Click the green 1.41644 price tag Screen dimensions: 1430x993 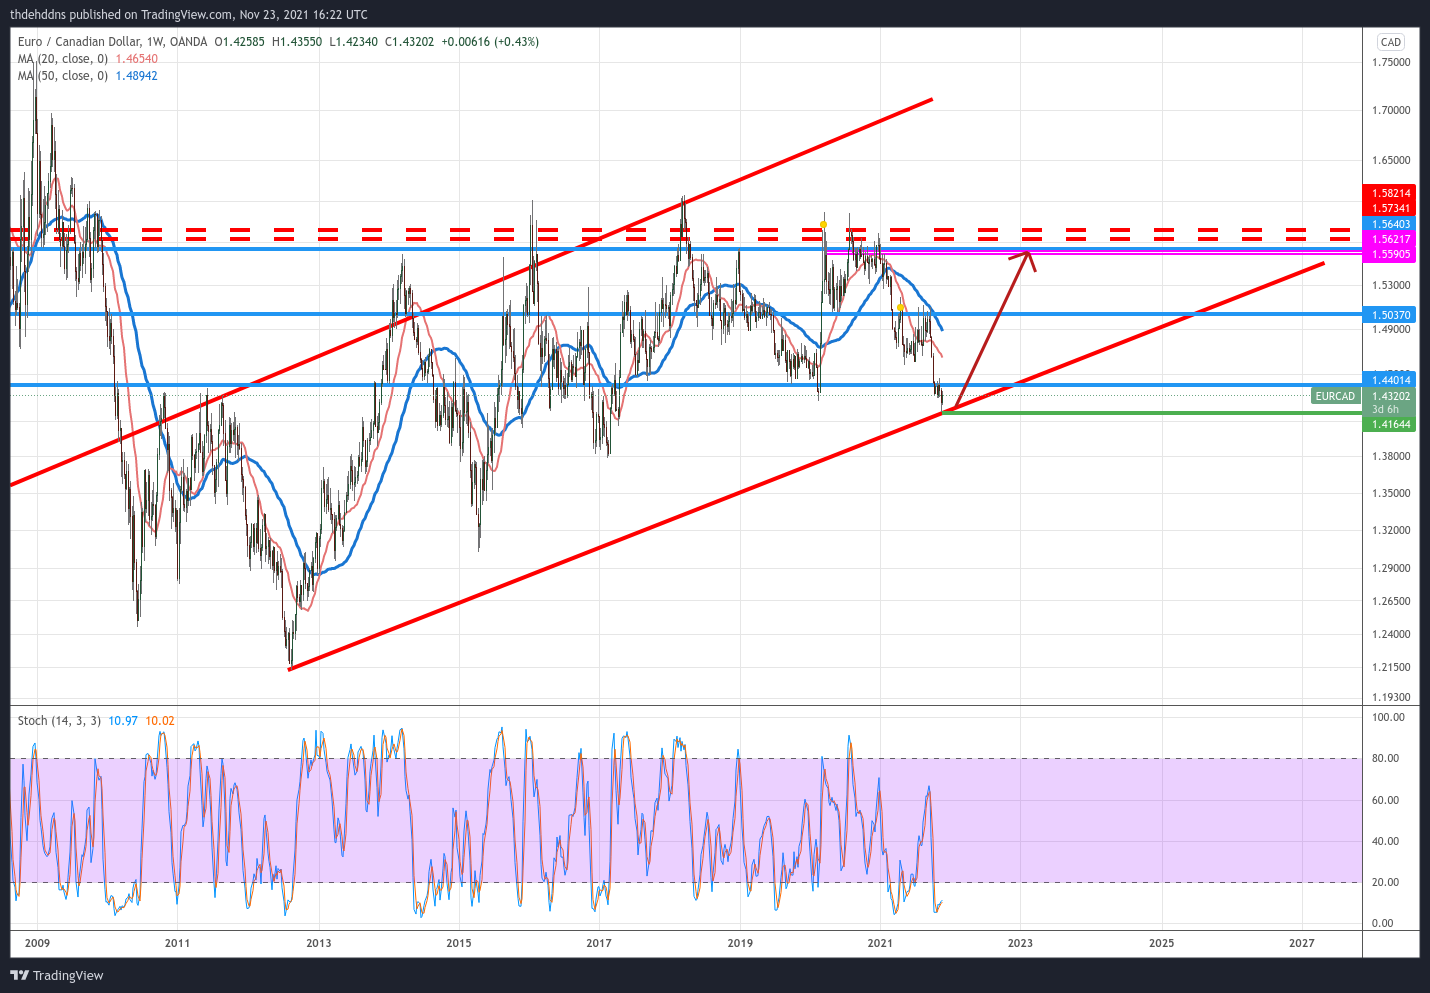(x=1390, y=424)
